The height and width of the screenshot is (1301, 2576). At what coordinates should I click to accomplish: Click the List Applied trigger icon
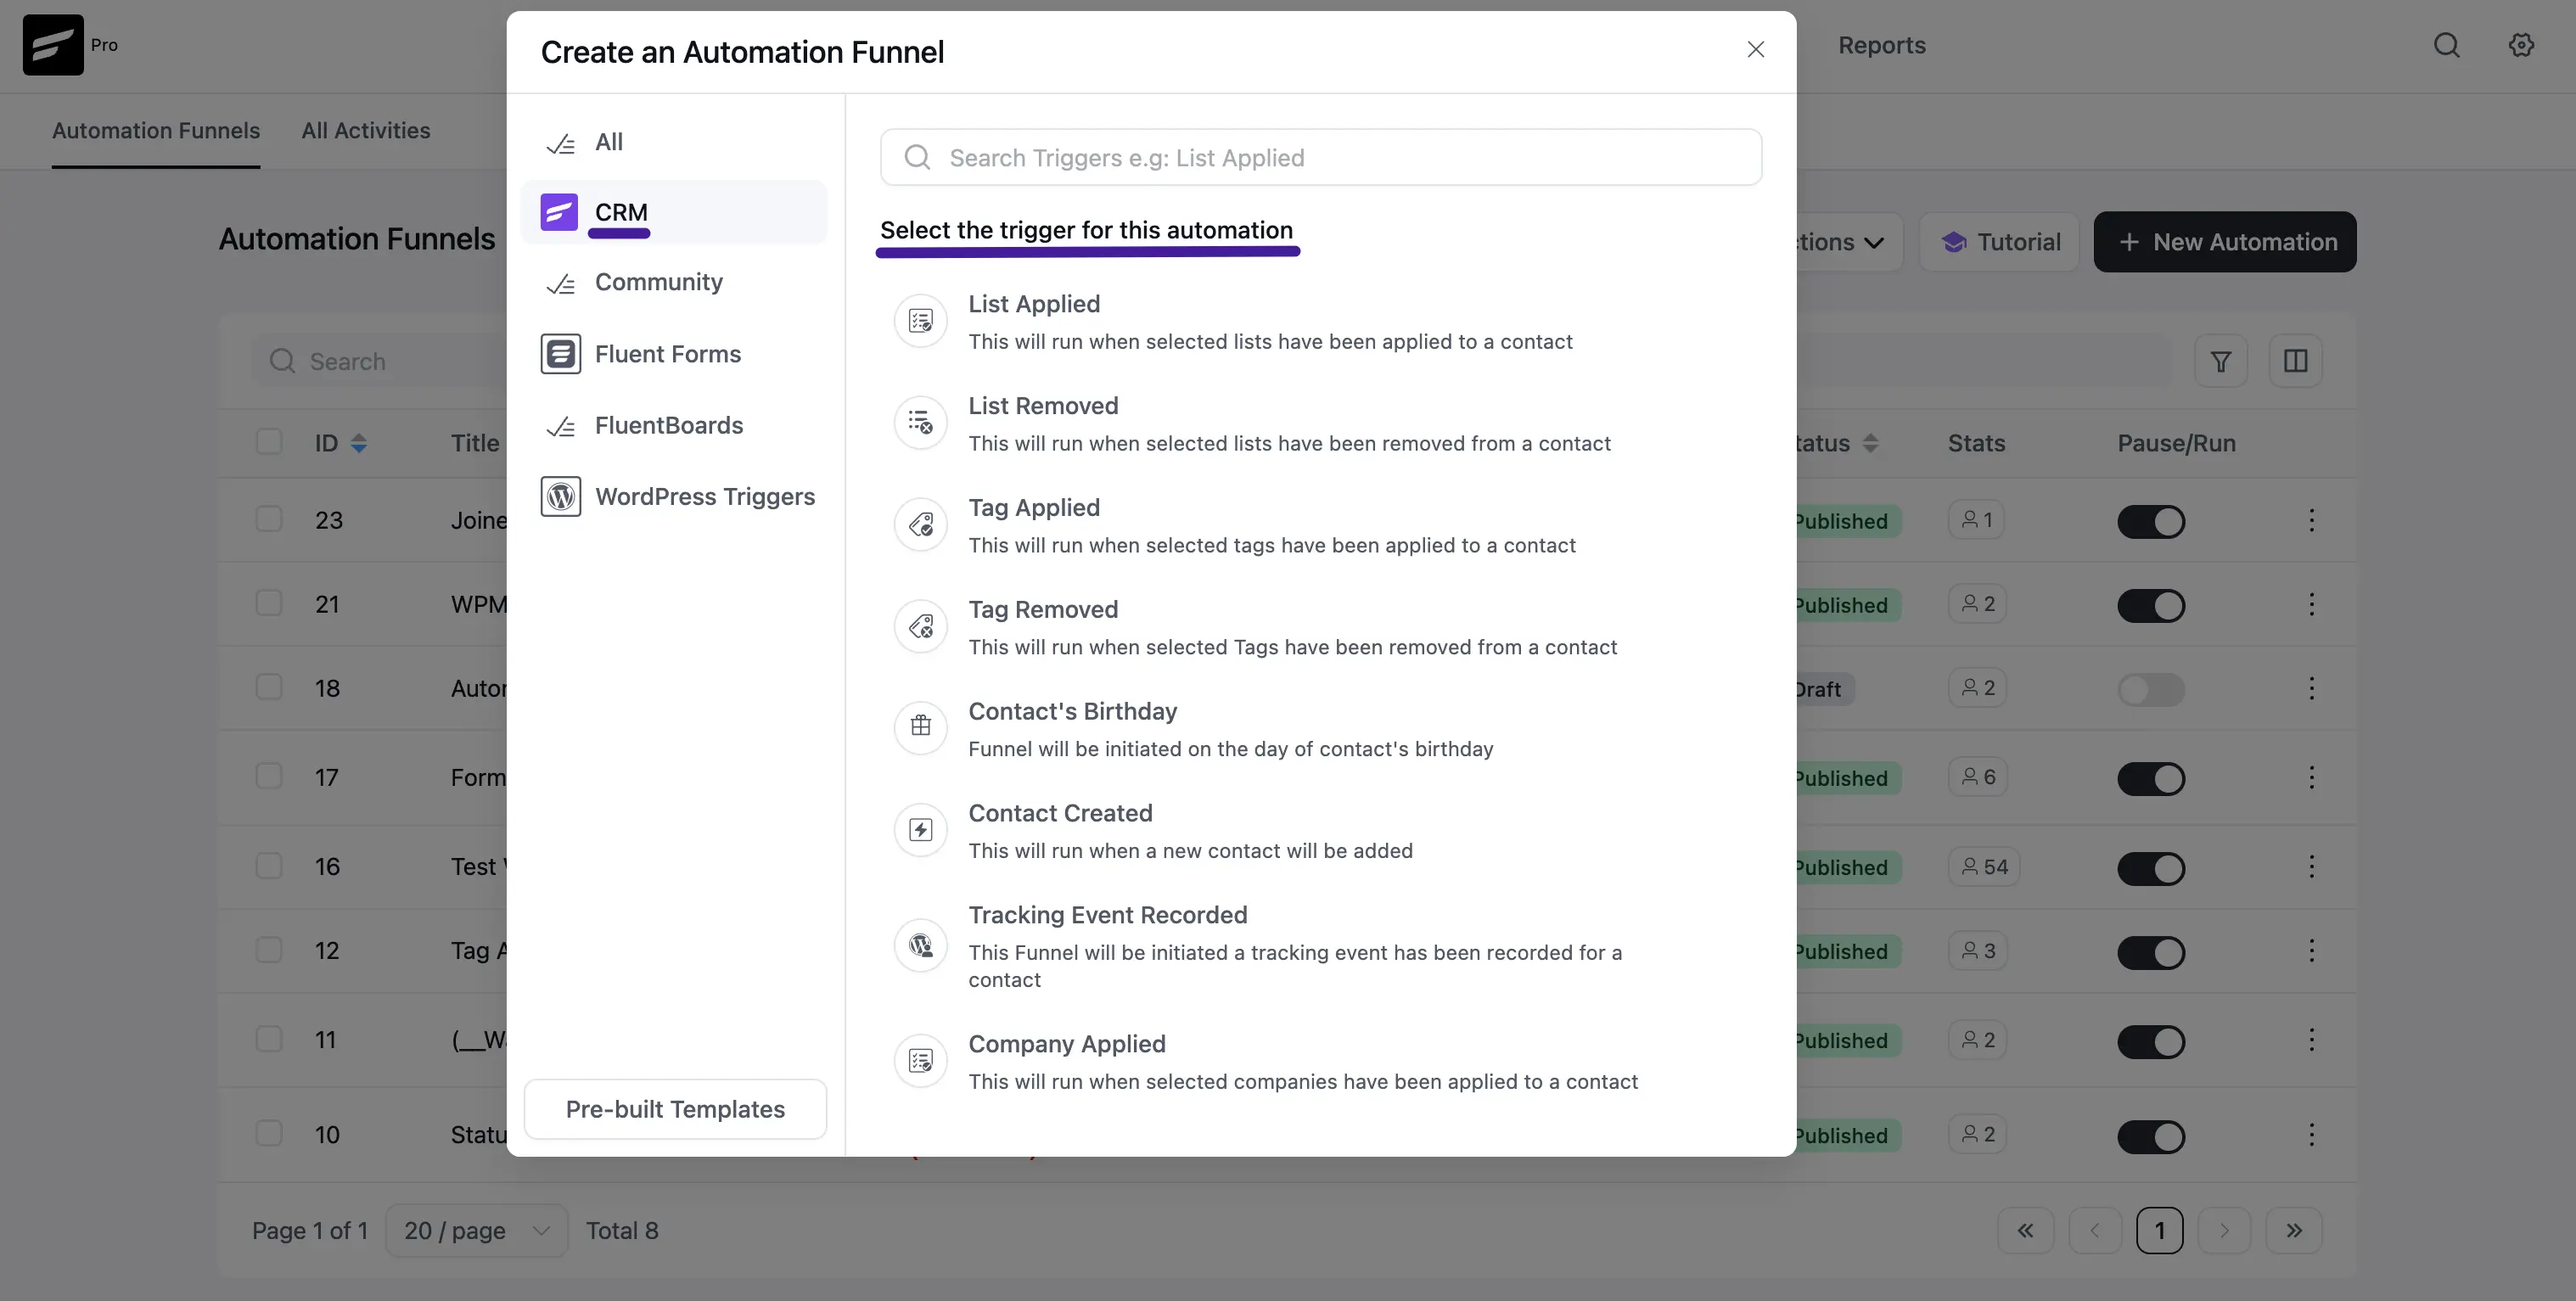[920, 321]
